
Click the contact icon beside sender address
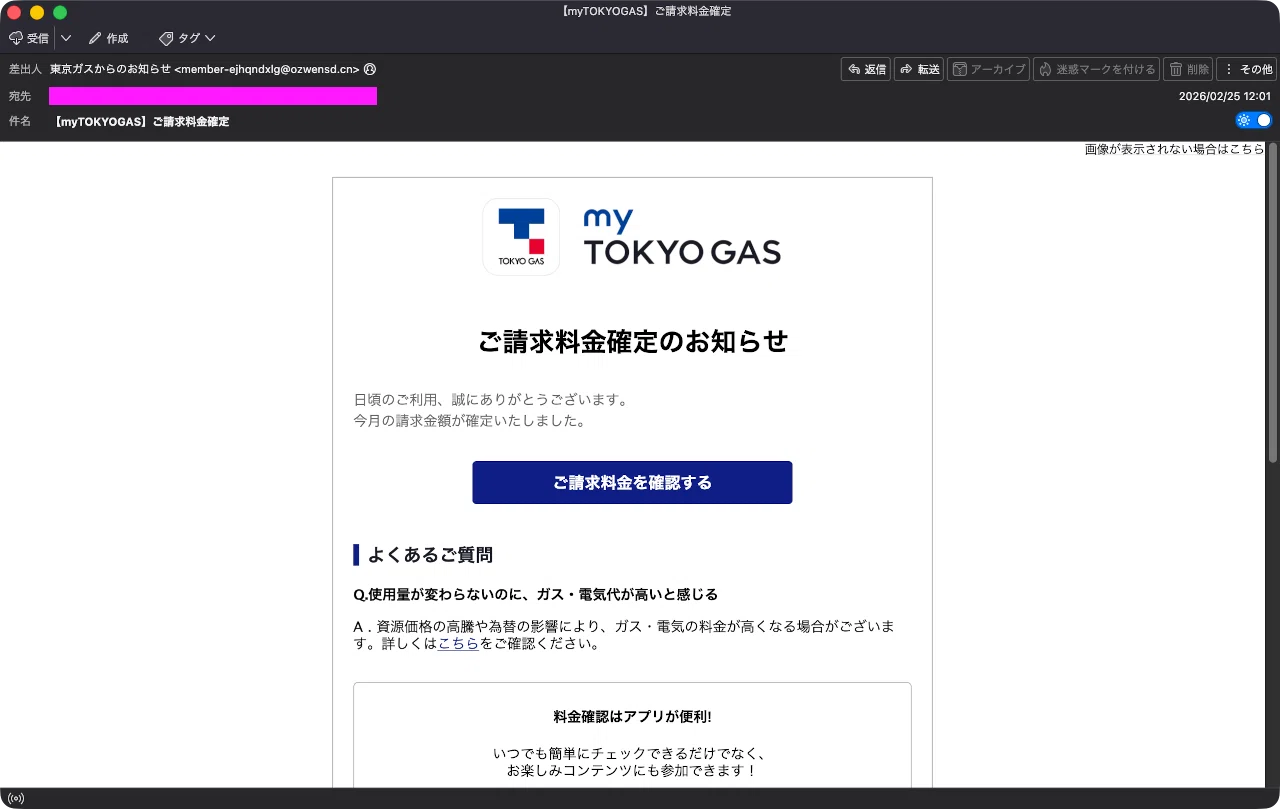[370, 69]
